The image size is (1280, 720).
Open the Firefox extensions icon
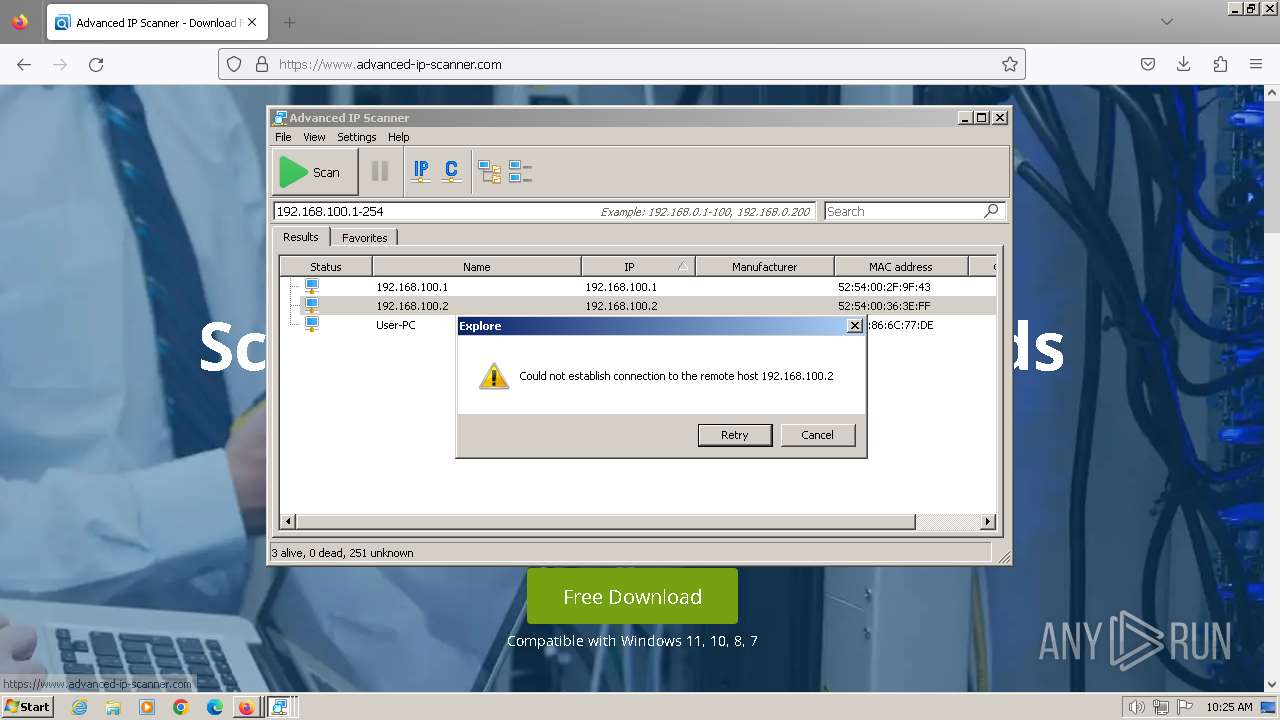coord(1220,64)
